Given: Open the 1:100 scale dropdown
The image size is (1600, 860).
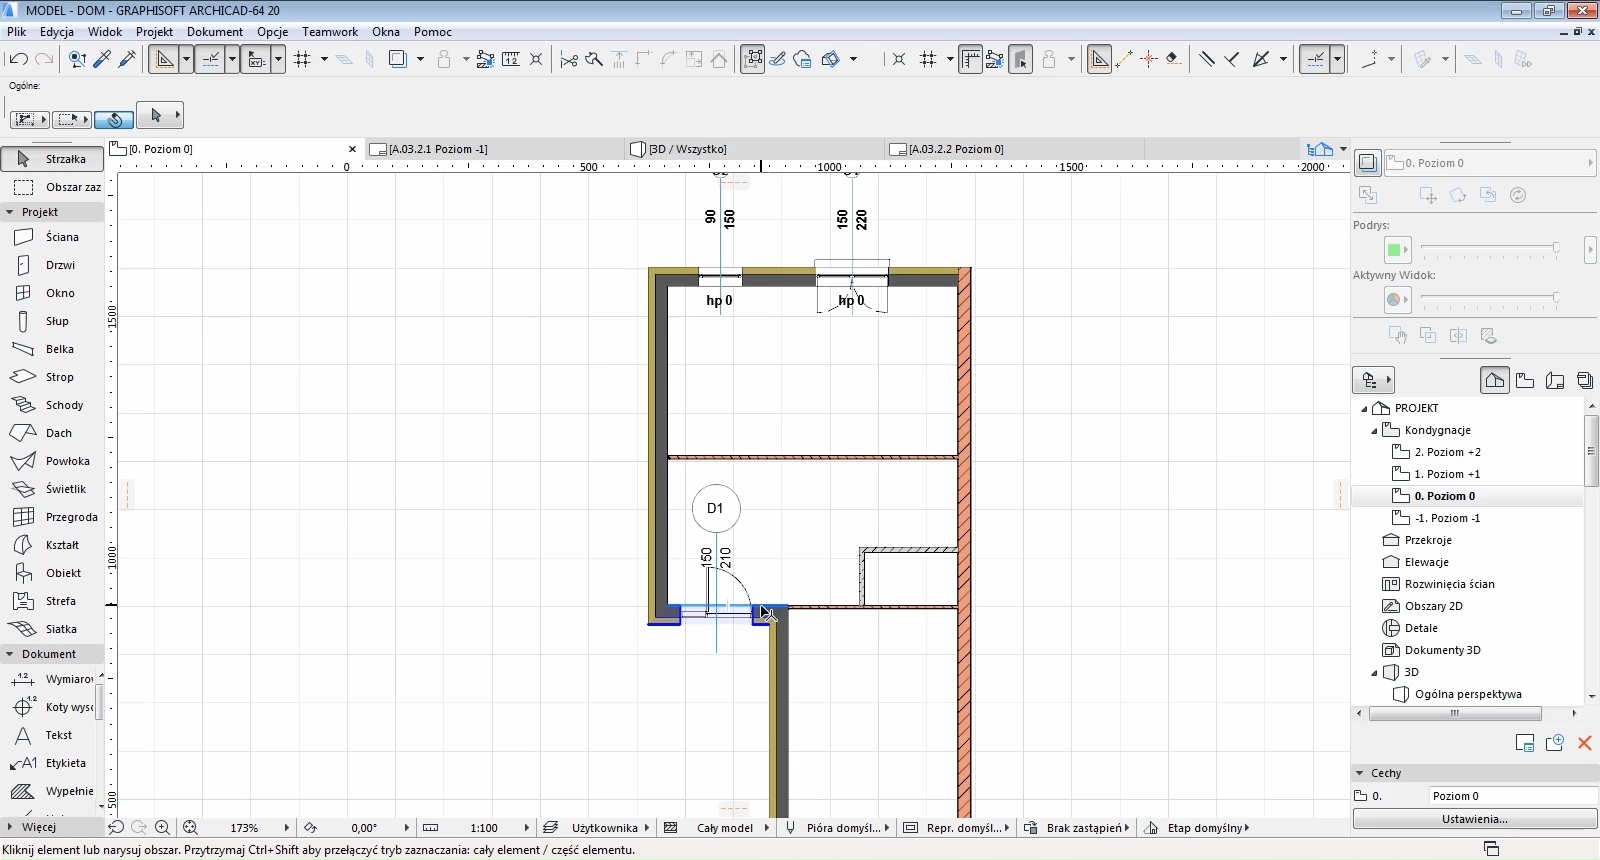Looking at the screenshot, I should click(526, 828).
